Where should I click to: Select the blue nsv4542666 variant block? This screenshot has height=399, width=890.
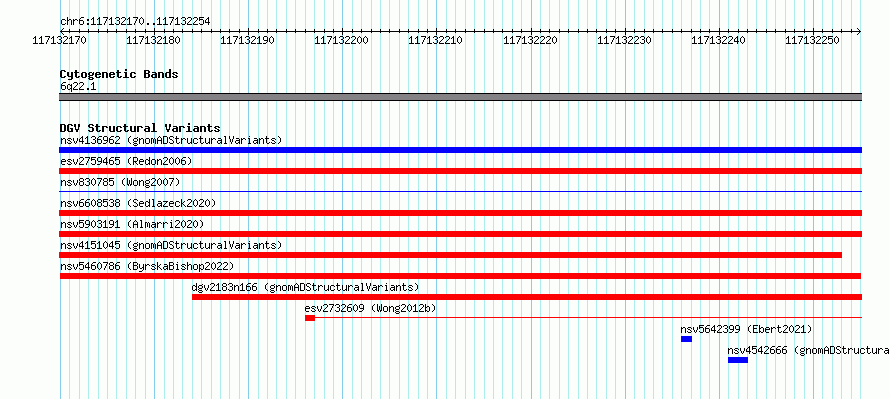738,360
